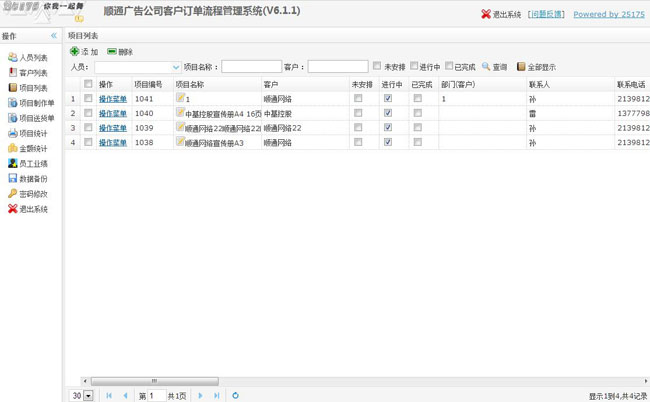Click the scrollbar right arrow
This screenshot has width=650, height=402.
[646, 381]
